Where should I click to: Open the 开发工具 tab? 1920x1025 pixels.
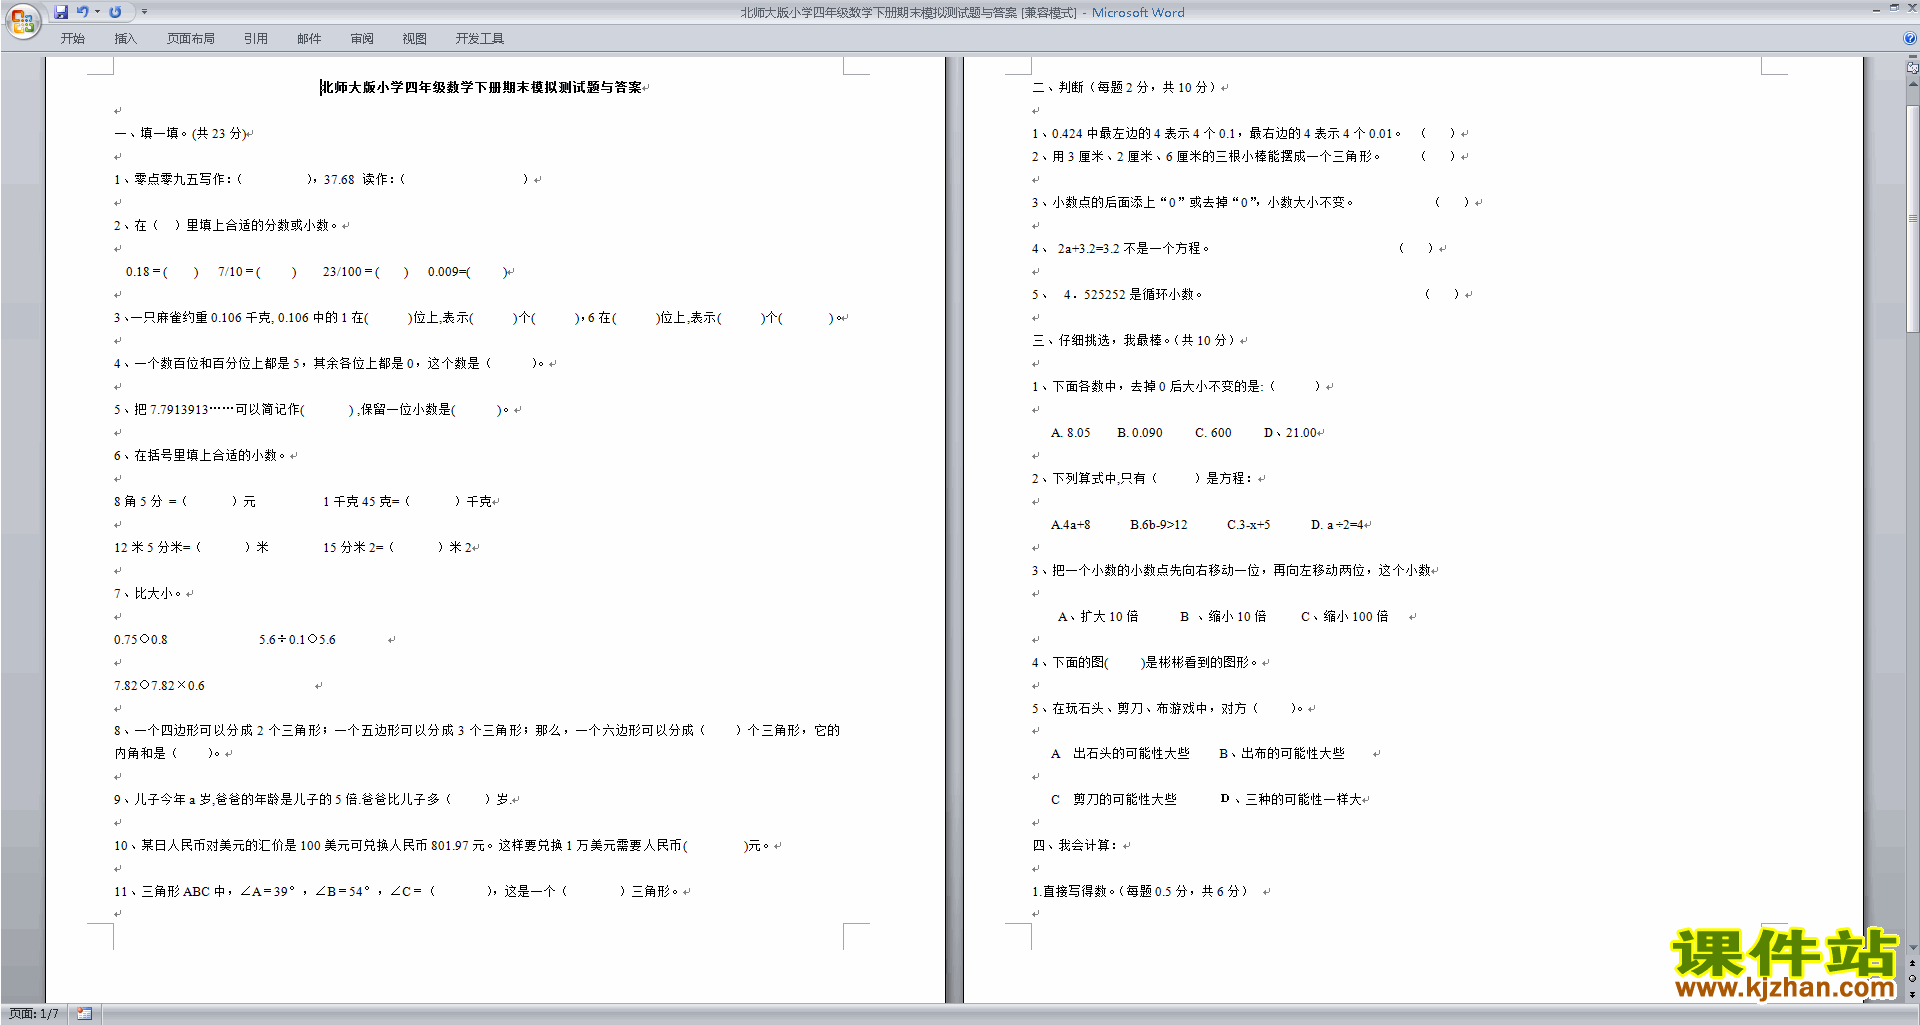tap(480, 39)
